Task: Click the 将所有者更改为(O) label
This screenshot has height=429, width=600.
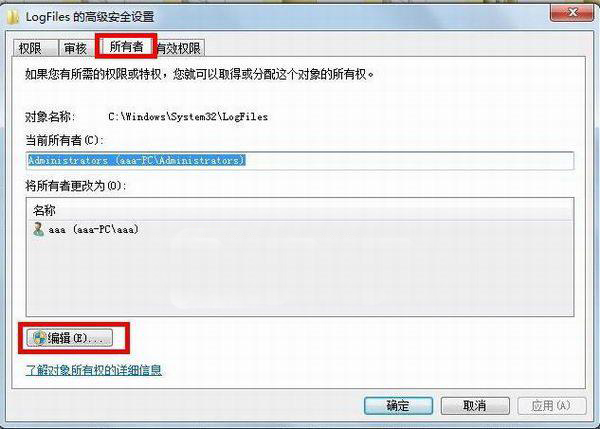Action: pos(76,186)
